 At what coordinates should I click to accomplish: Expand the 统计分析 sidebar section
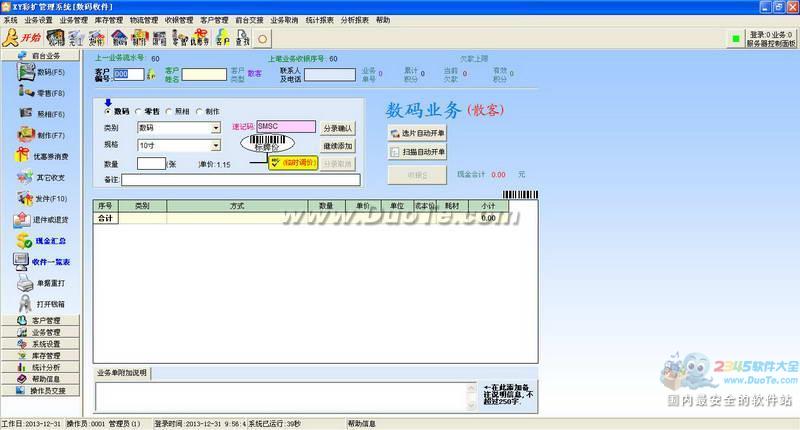tap(40, 367)
